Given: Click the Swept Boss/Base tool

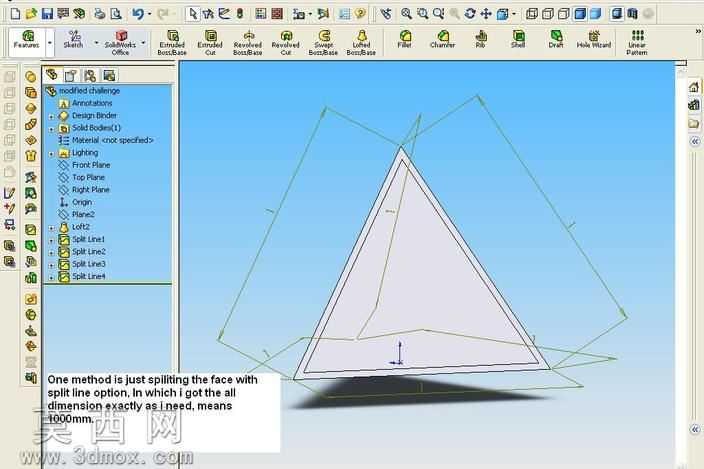Looking at the screenshot, I should click(x=323, y=43).
